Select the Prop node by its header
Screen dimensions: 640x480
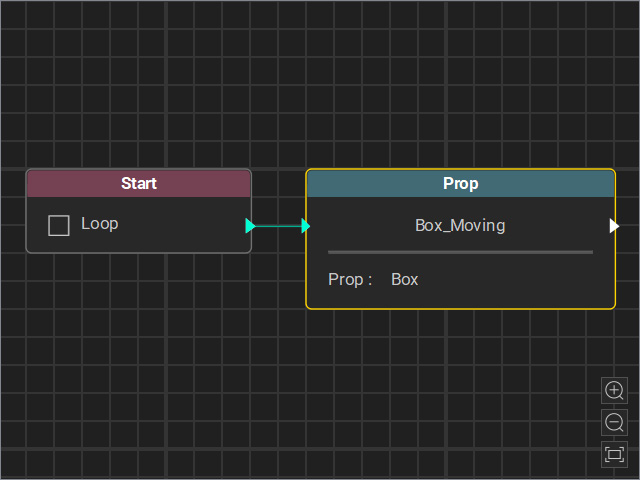460,184
